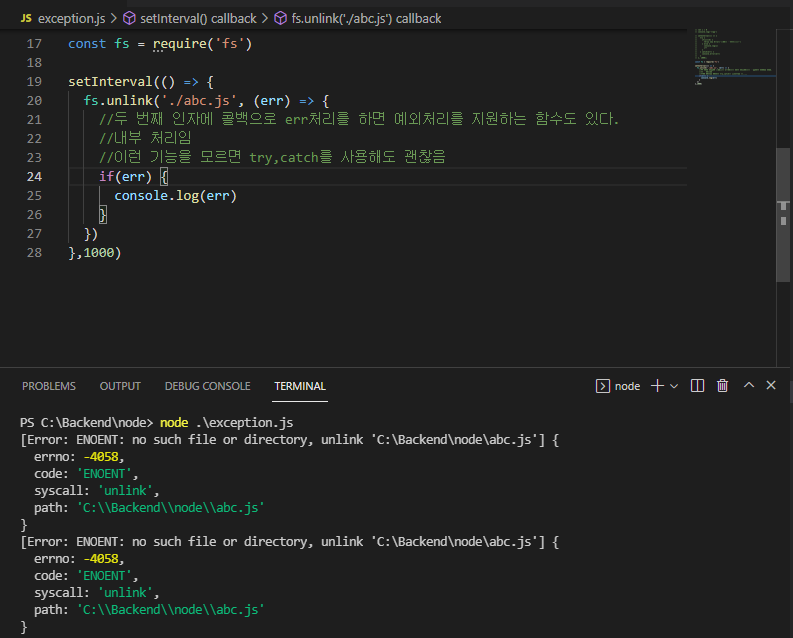
Task: Switch to the OUTPUT tab
Action: 120,386
